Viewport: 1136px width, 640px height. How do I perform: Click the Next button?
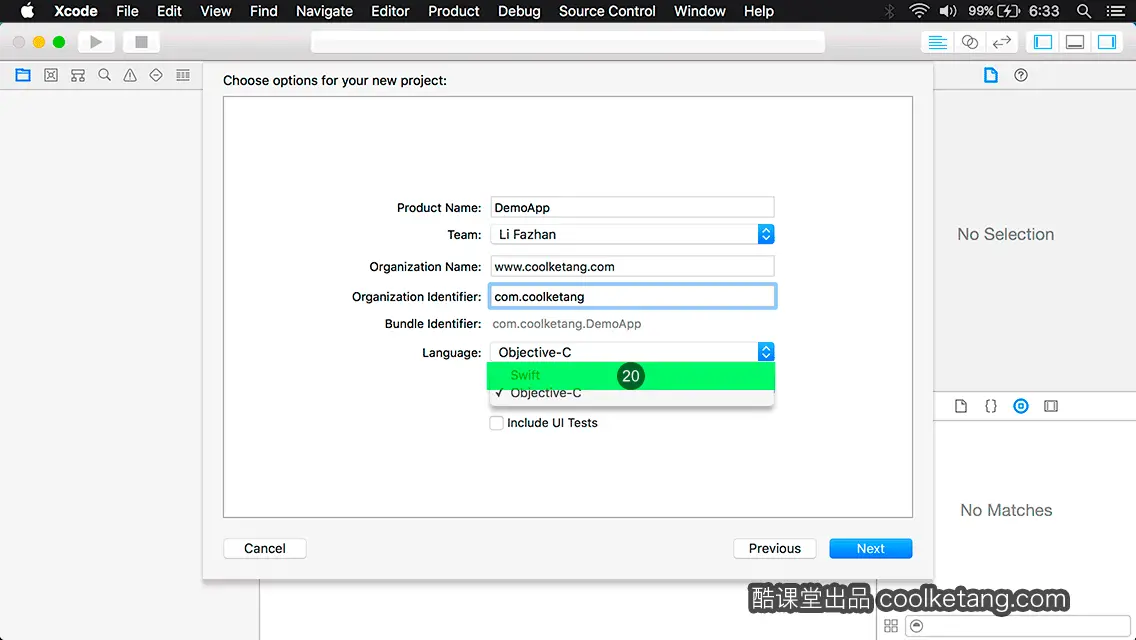[x=871, y=549]
